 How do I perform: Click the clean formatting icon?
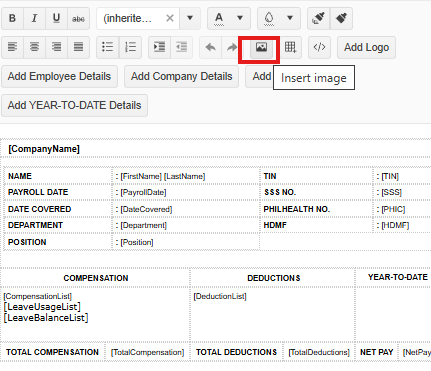tap(341, 18)
